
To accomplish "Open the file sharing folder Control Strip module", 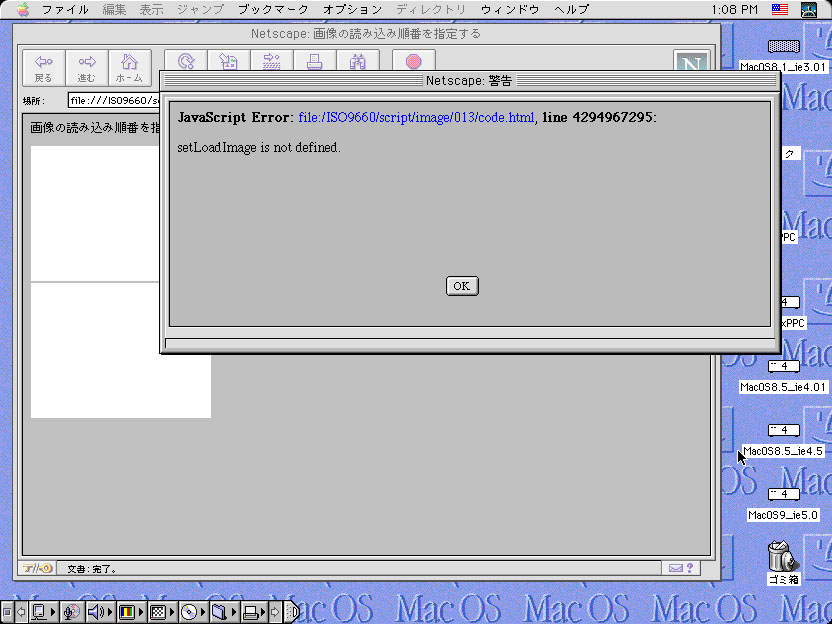I will pyautogui.click(x=223, y=612).
